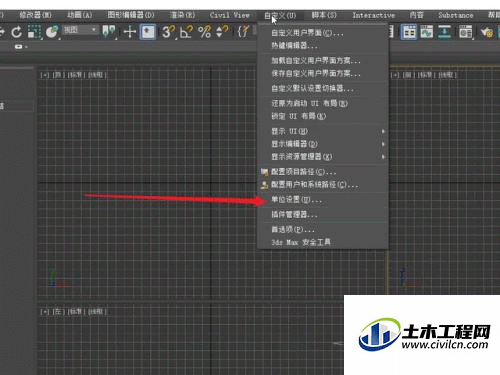Toggle the 3D Snaps icon

168,32
